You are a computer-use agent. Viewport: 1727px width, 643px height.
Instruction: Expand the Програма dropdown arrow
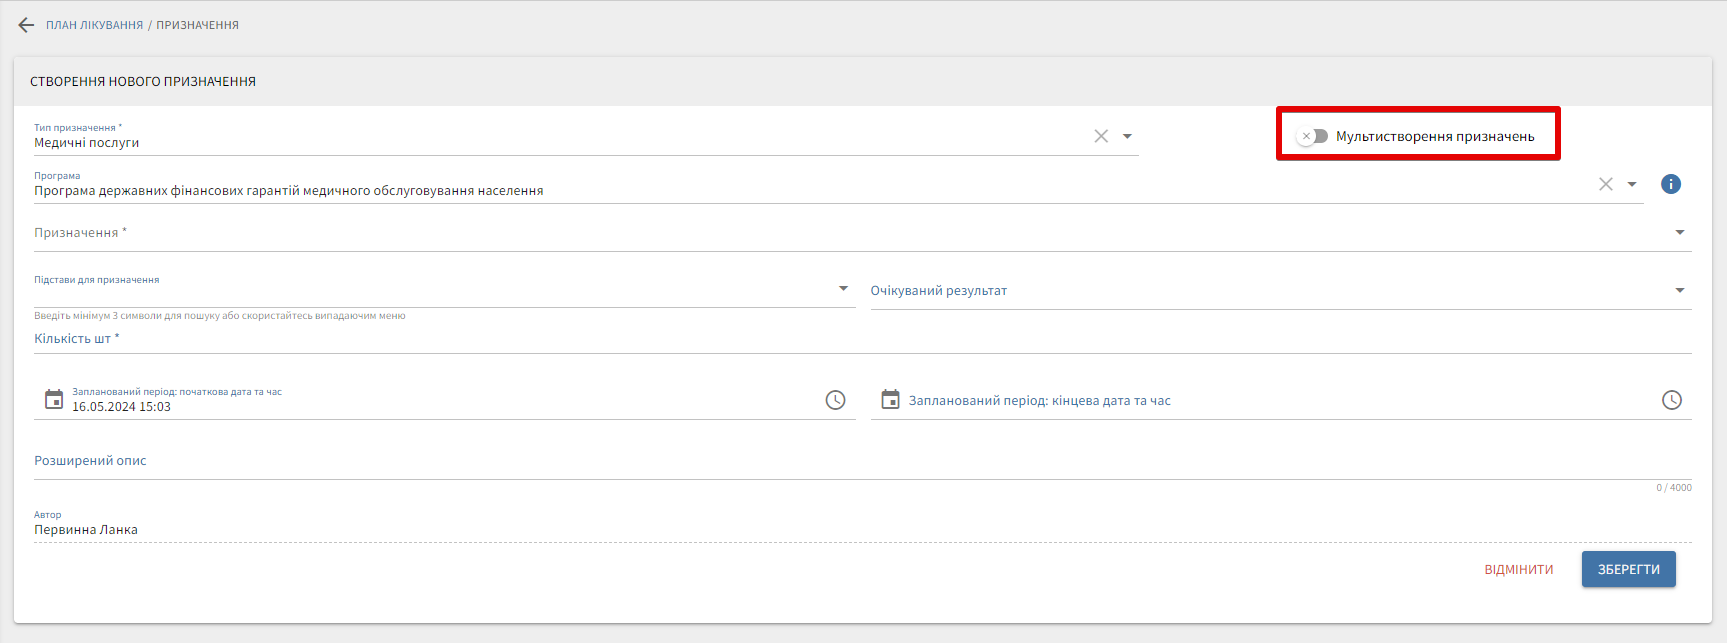pos(1632,184)
